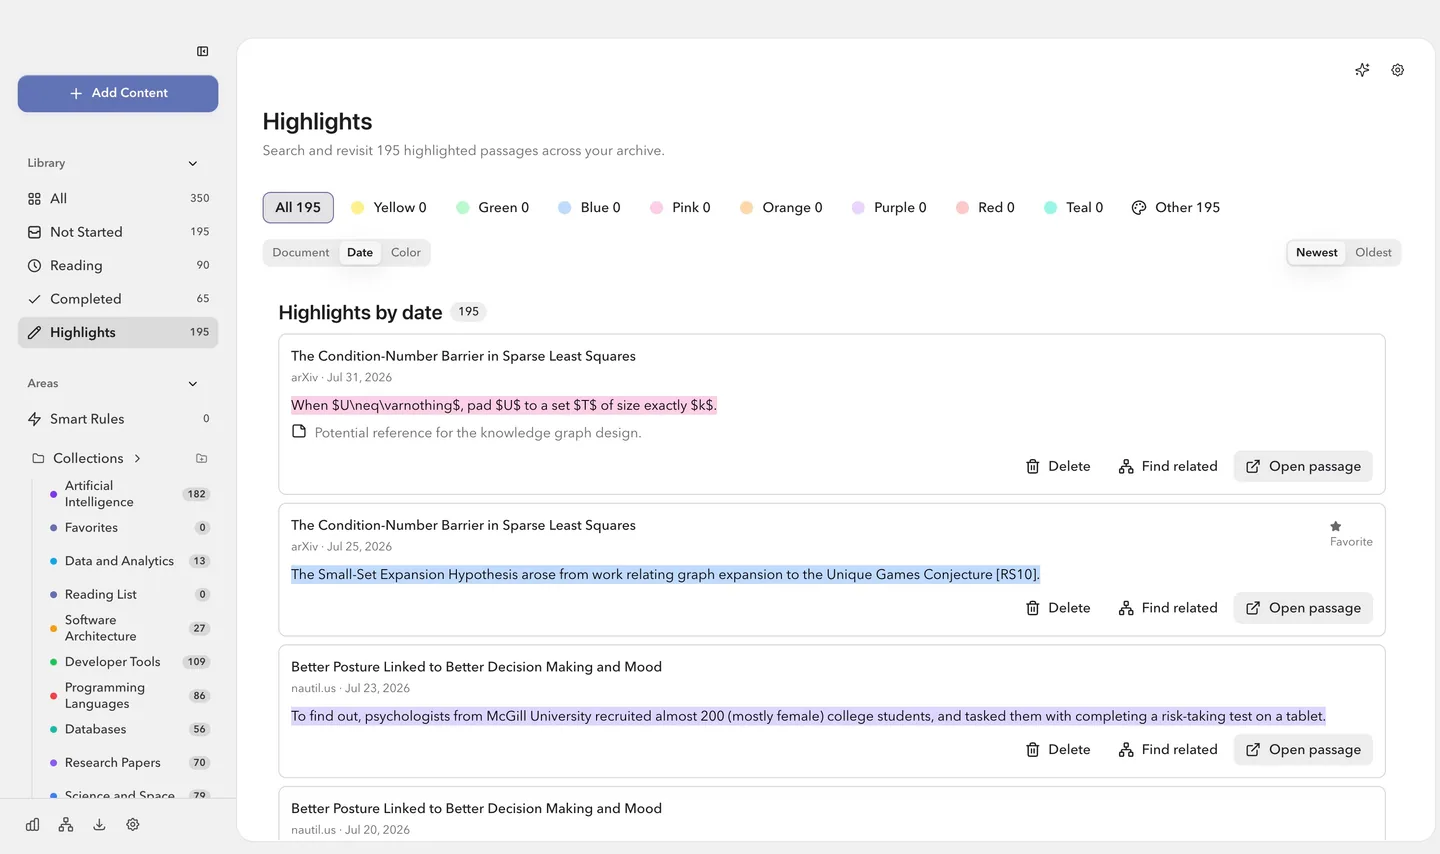Open the Software Architecture collection
The height and width of the screenshot is (854, 1440).
click(x=128, y=628)
